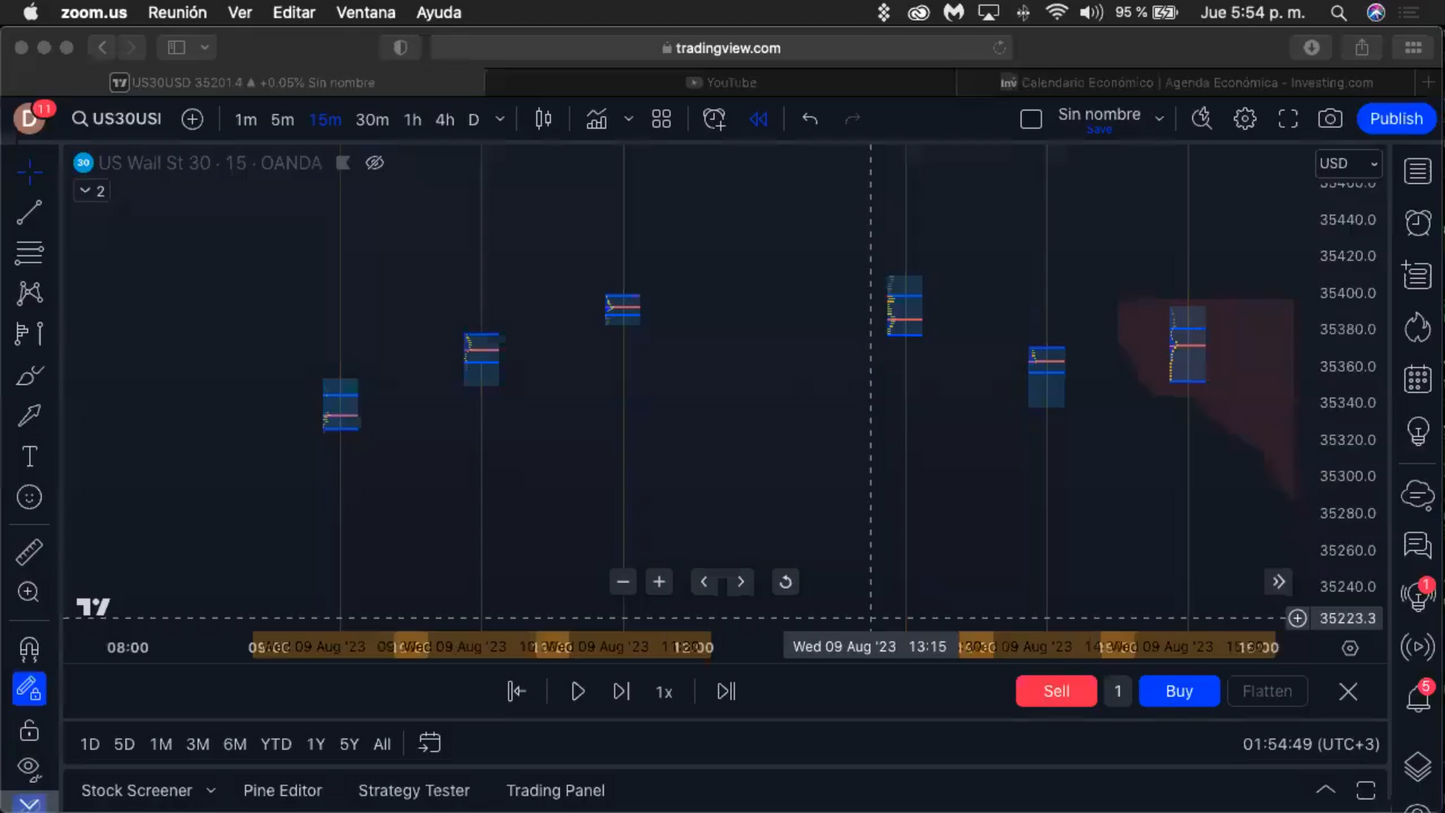Select the Trend Line drawing tool
Image resolution: width=1445 pixels, height=813 pixels.
29,212
